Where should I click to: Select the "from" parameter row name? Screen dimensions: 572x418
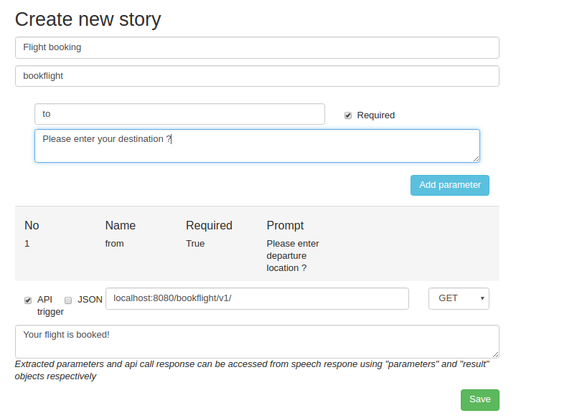click(115, 244)
